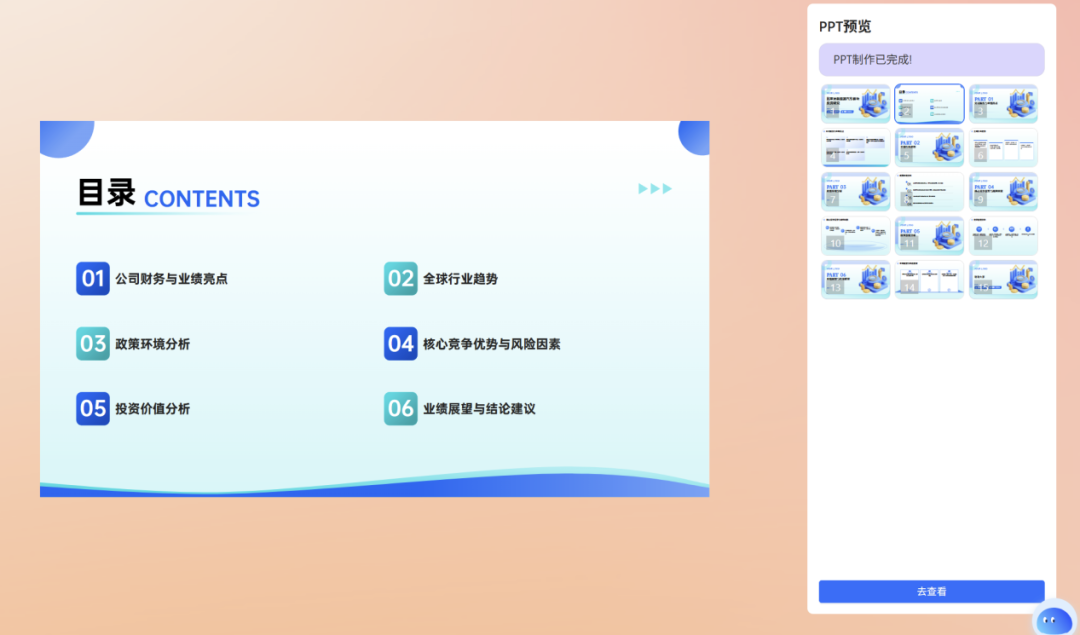The height and width of the screenshot is (635, 1080).
Task: Open the PART 03 slide thumbnail
Action: (x=855, y=191)
